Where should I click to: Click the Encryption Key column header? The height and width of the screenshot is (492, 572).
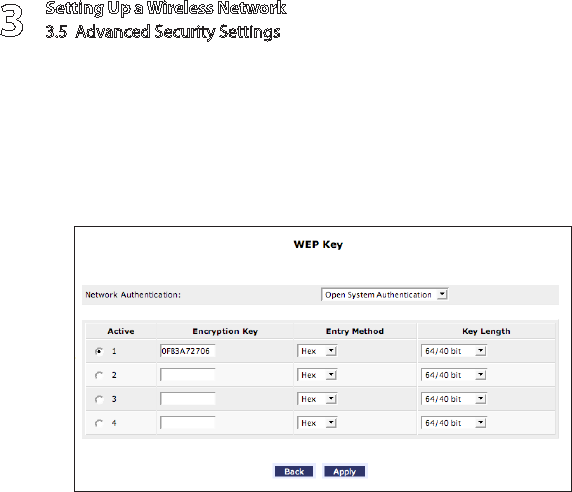[x=225, y=331]
